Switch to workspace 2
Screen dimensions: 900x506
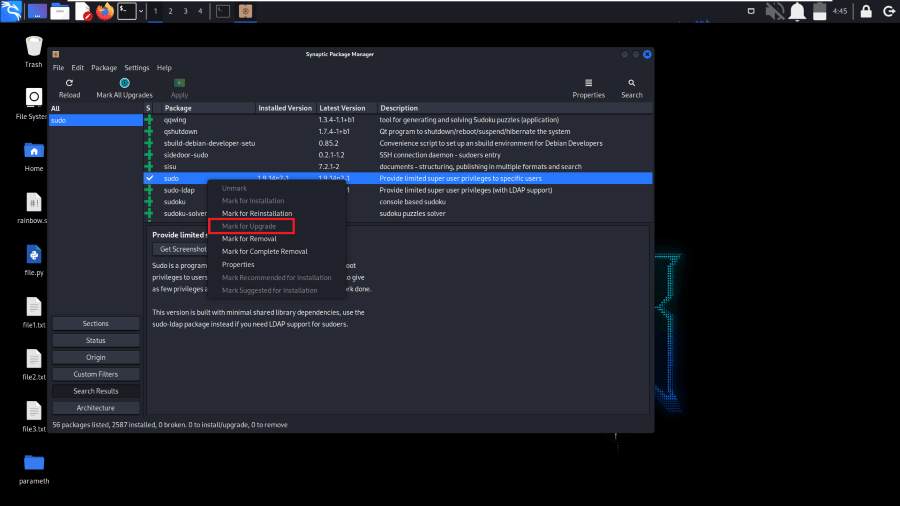[170, 11]
